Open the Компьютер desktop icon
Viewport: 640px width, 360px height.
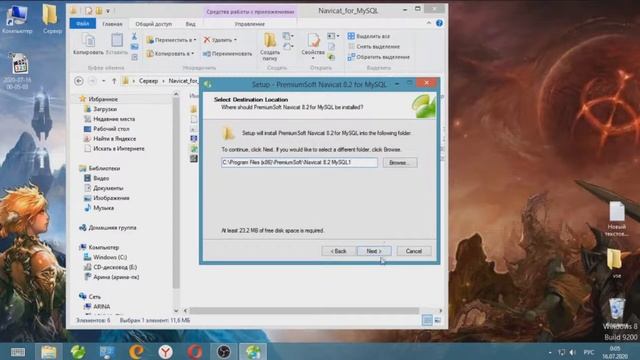coord(17,20)
